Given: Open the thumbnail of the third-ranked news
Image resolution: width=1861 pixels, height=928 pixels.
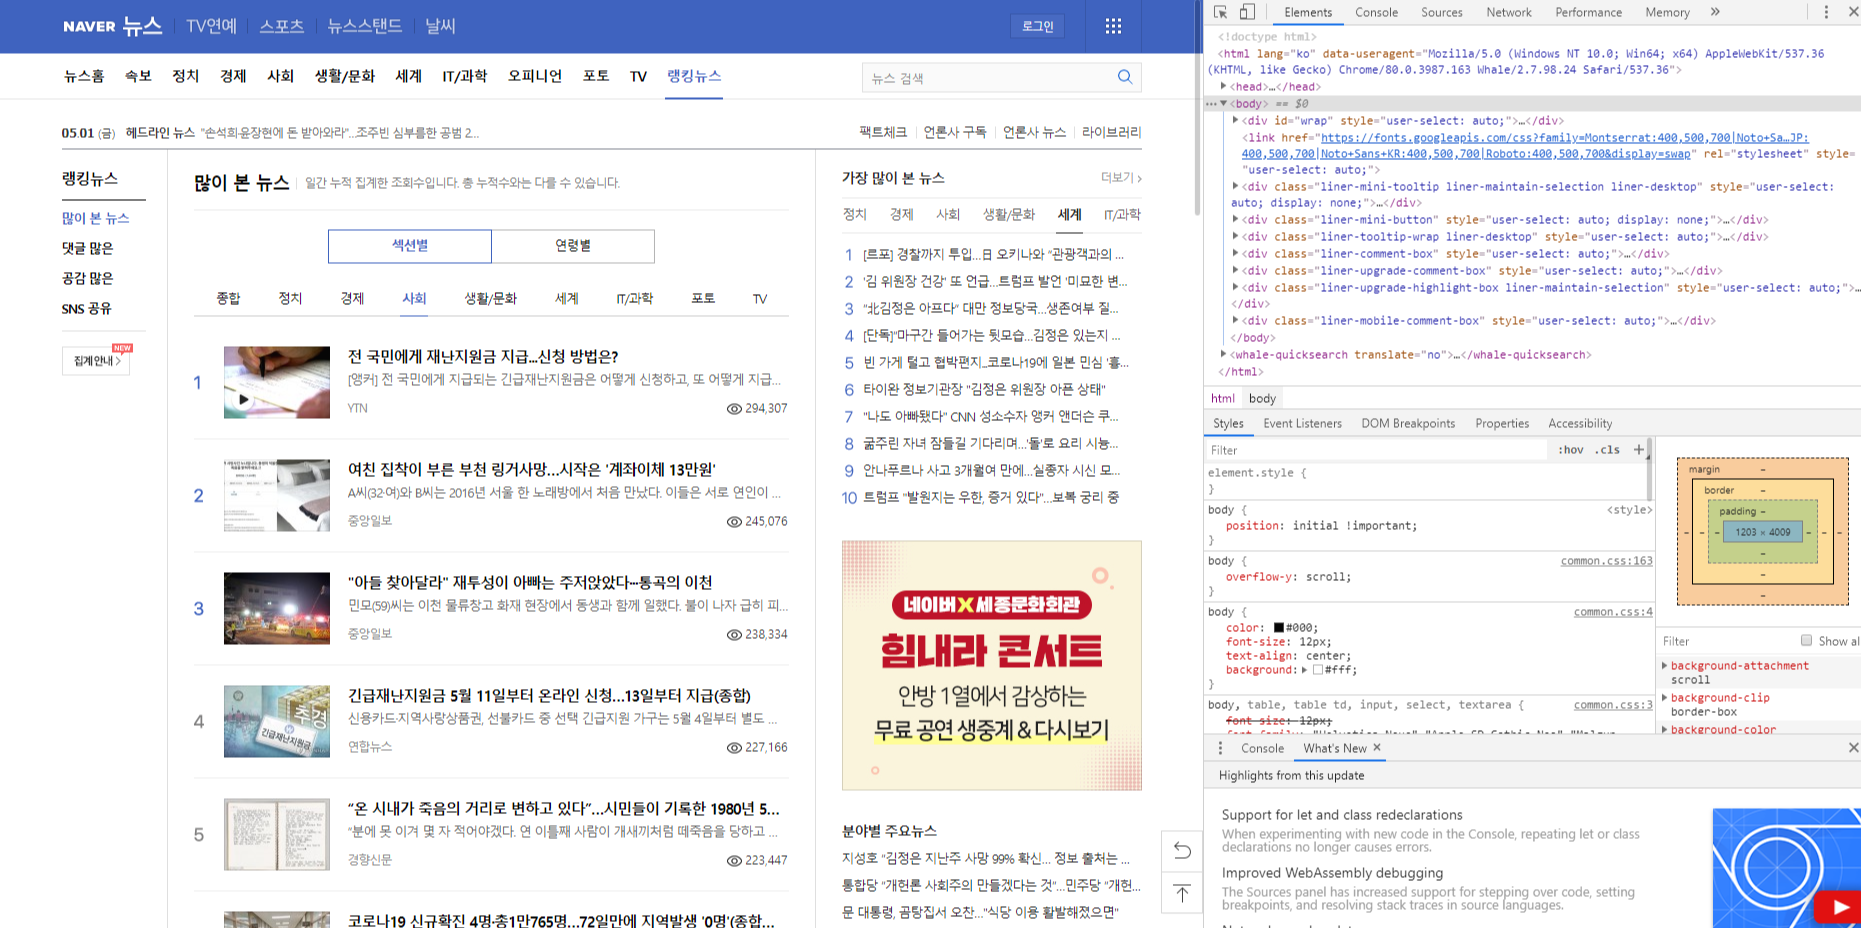Looking at the screenshot, I should (x=277, y=608).
